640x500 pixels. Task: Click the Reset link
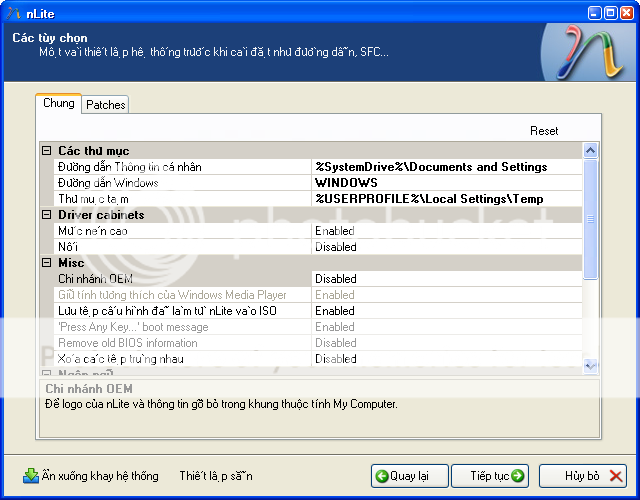pyautogui.click(x=544, y=131)
